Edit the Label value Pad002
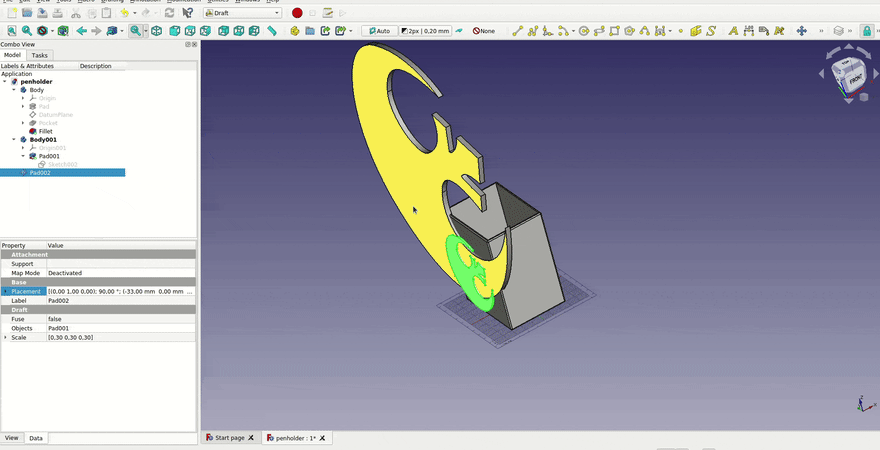Screen dimensions: 880x450 121,301
